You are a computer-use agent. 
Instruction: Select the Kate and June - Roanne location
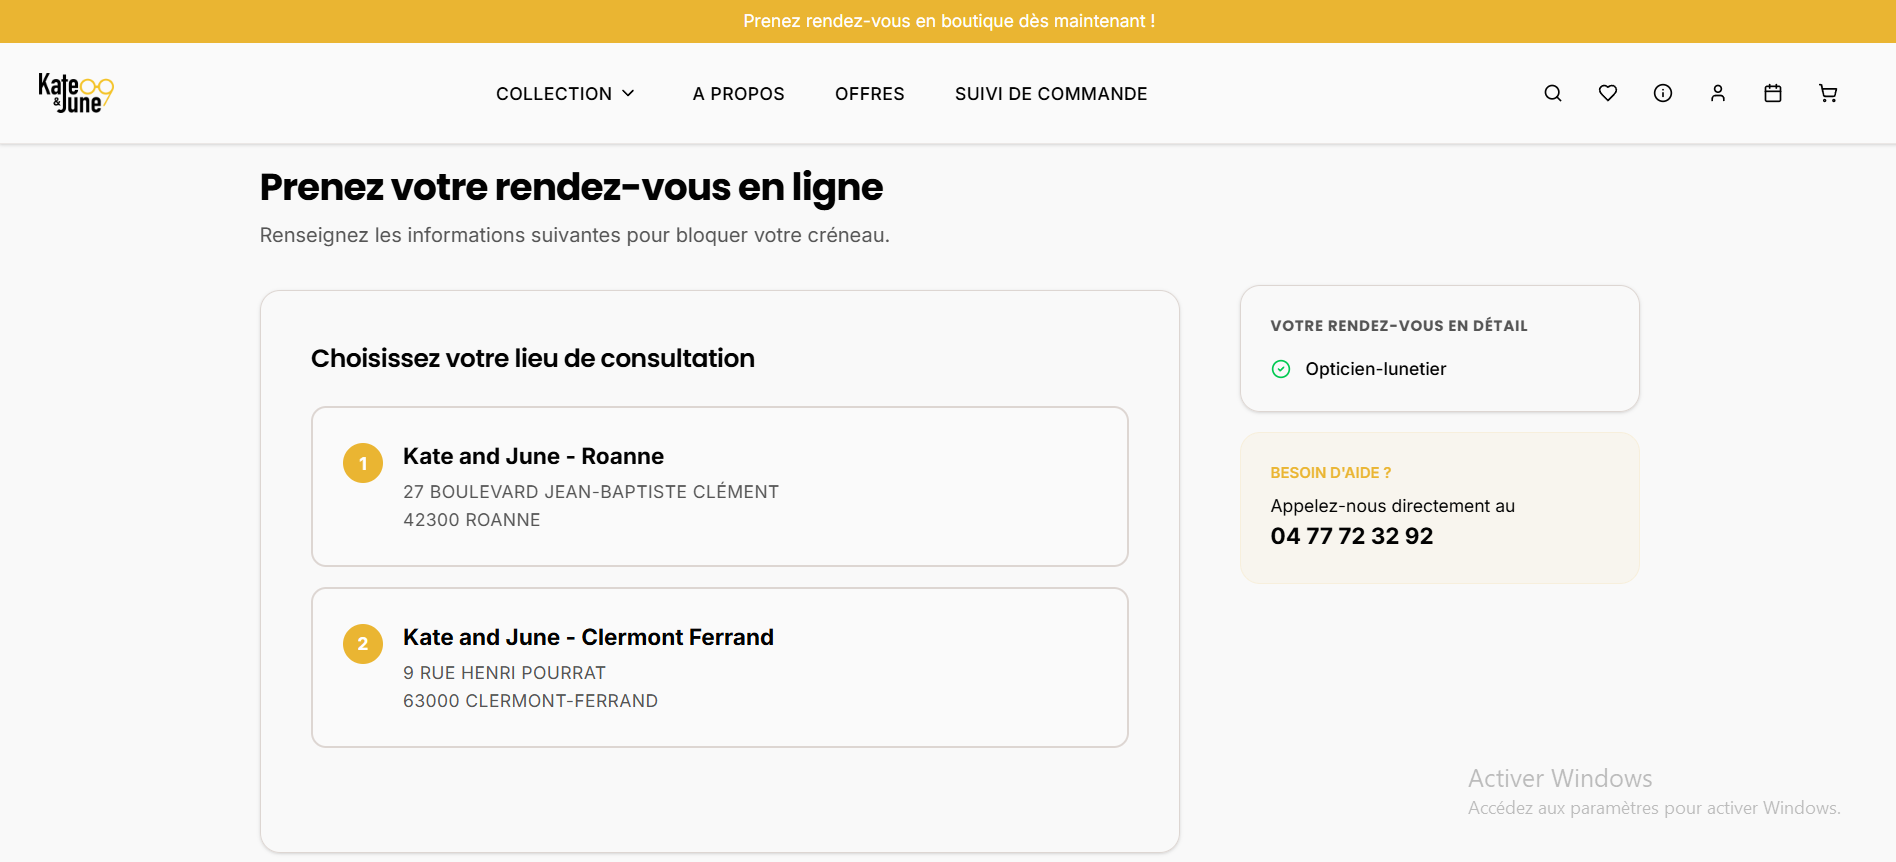(x=720, y=486)
